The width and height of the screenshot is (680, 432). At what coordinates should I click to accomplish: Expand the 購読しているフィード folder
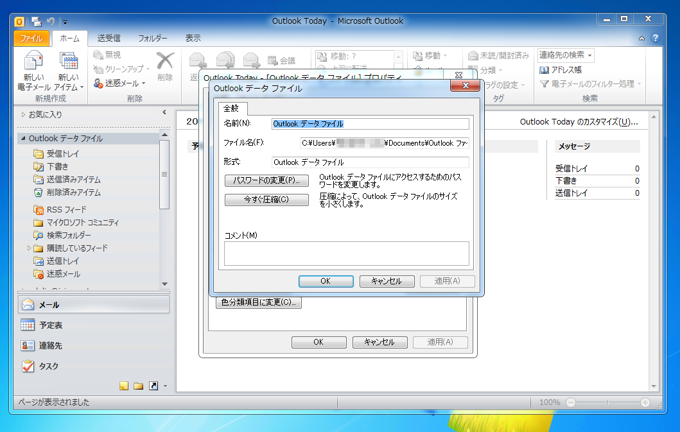coord(29,248)
